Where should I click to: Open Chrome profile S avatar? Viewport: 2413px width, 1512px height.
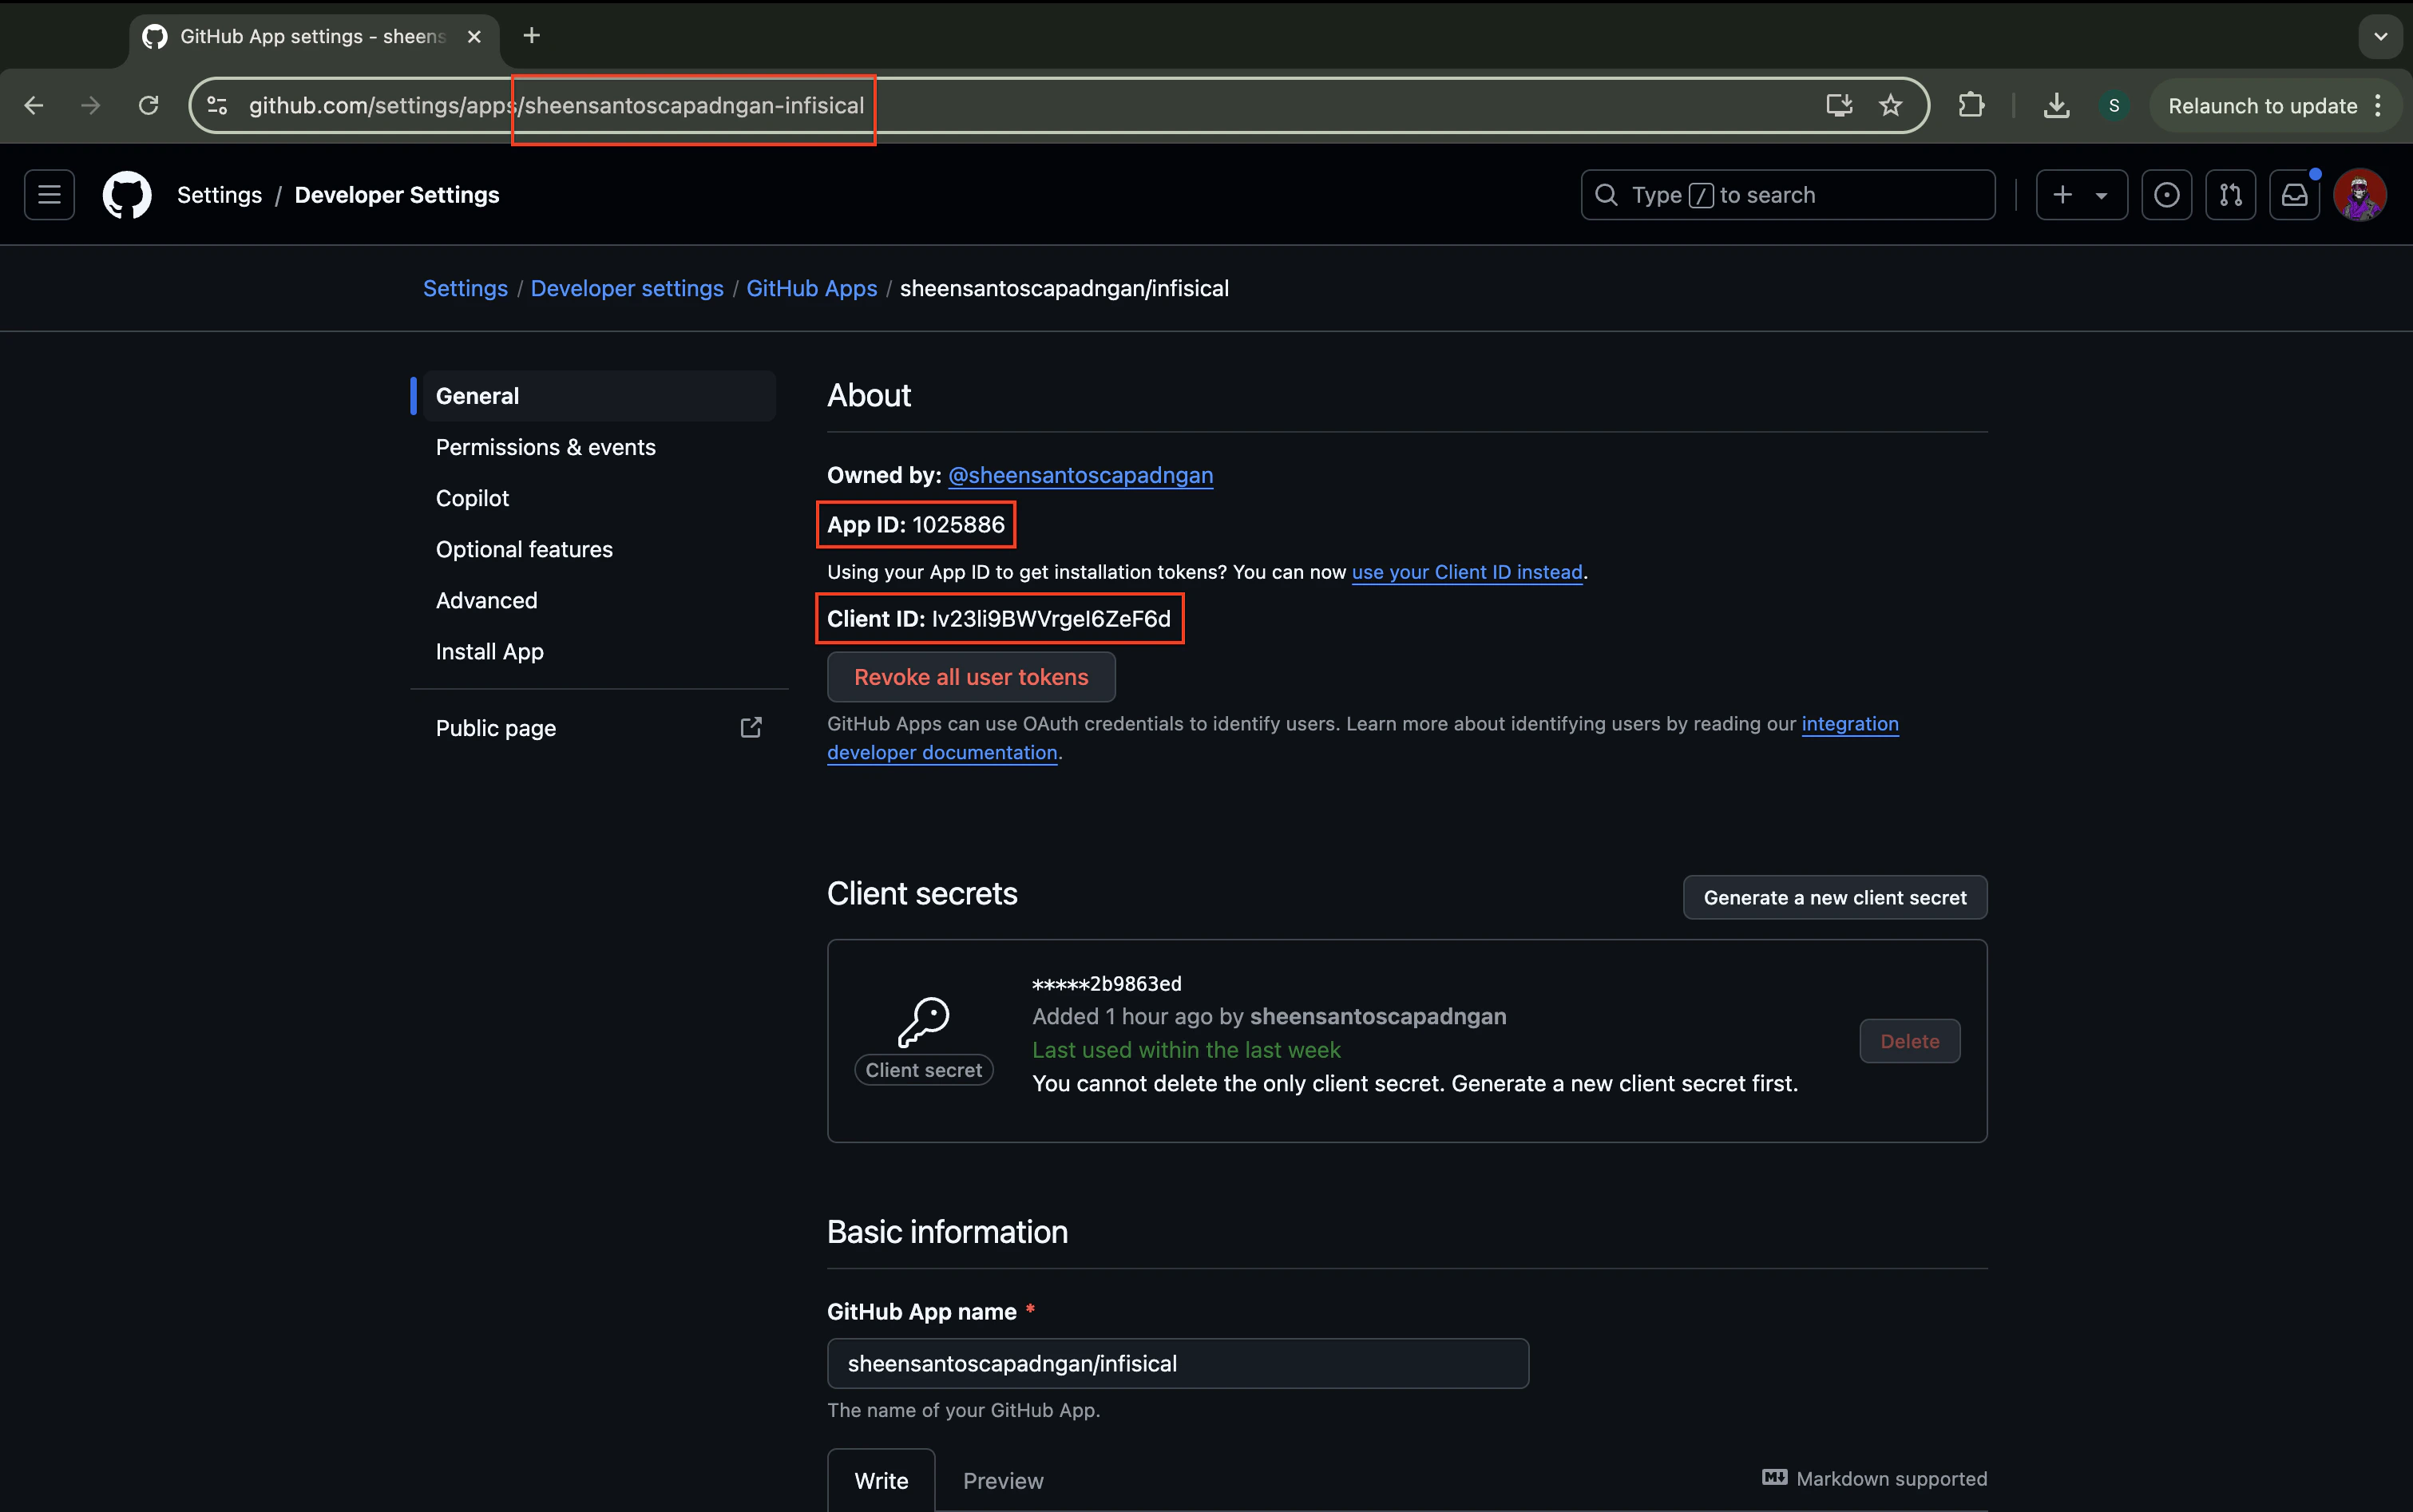point(2114,105)
